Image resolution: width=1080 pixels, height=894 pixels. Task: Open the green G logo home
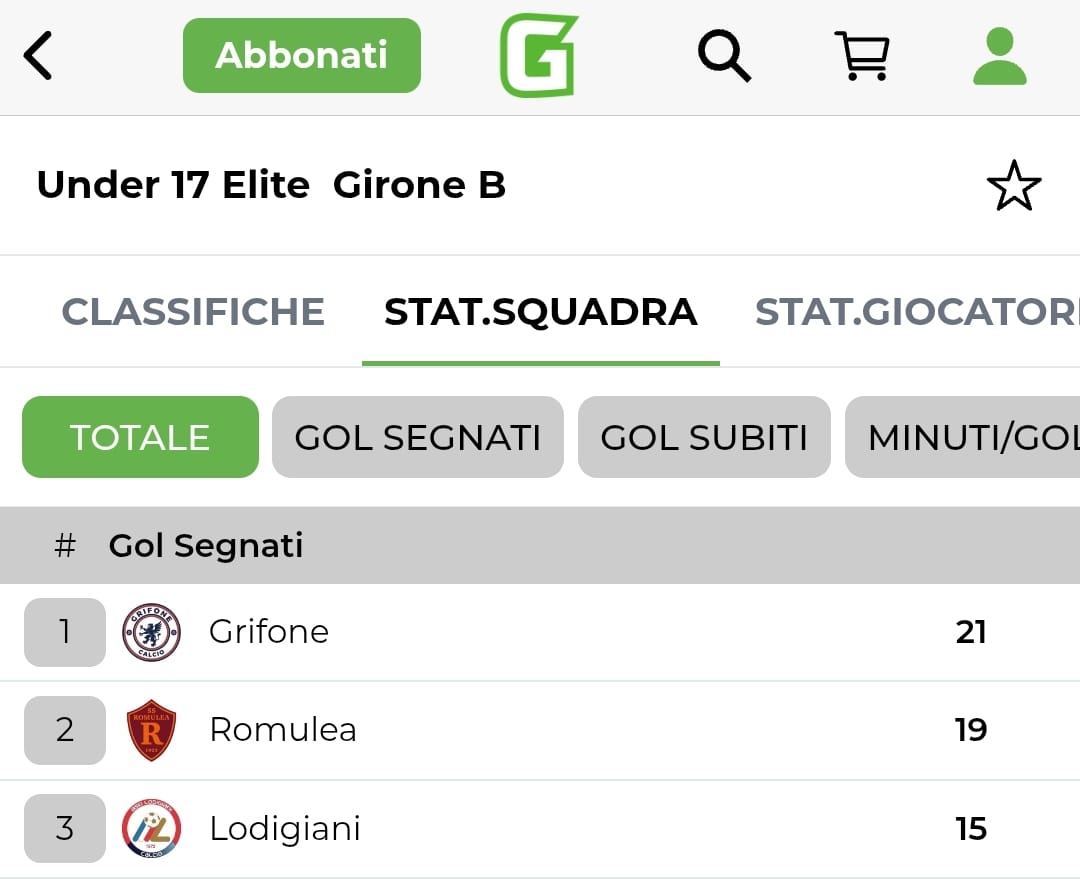(539, 56)
